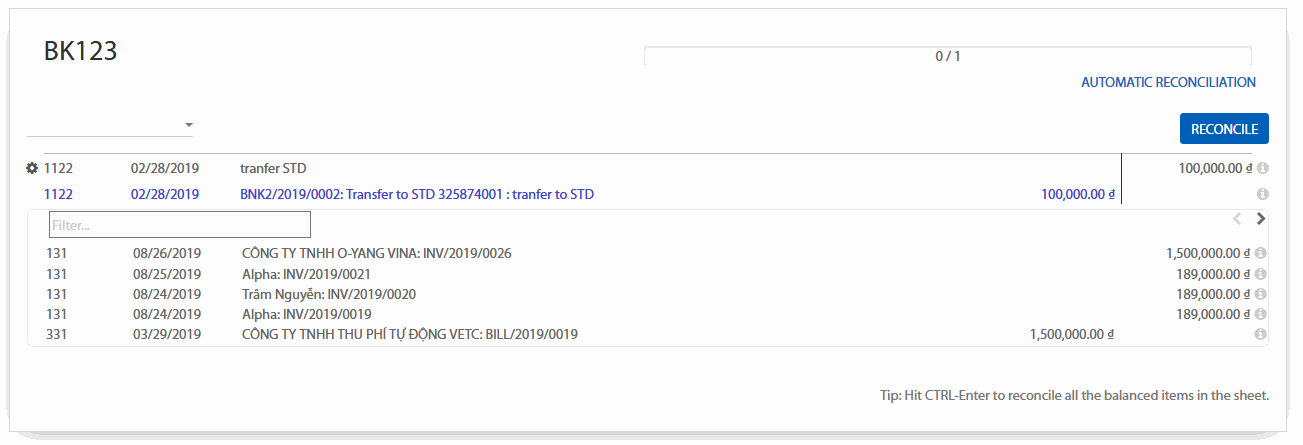Select CÔNG TY TNHH O-YANG VINA invoice line
The height and width of the screenshot is (445, 1303).
click(x=377, y=254)
